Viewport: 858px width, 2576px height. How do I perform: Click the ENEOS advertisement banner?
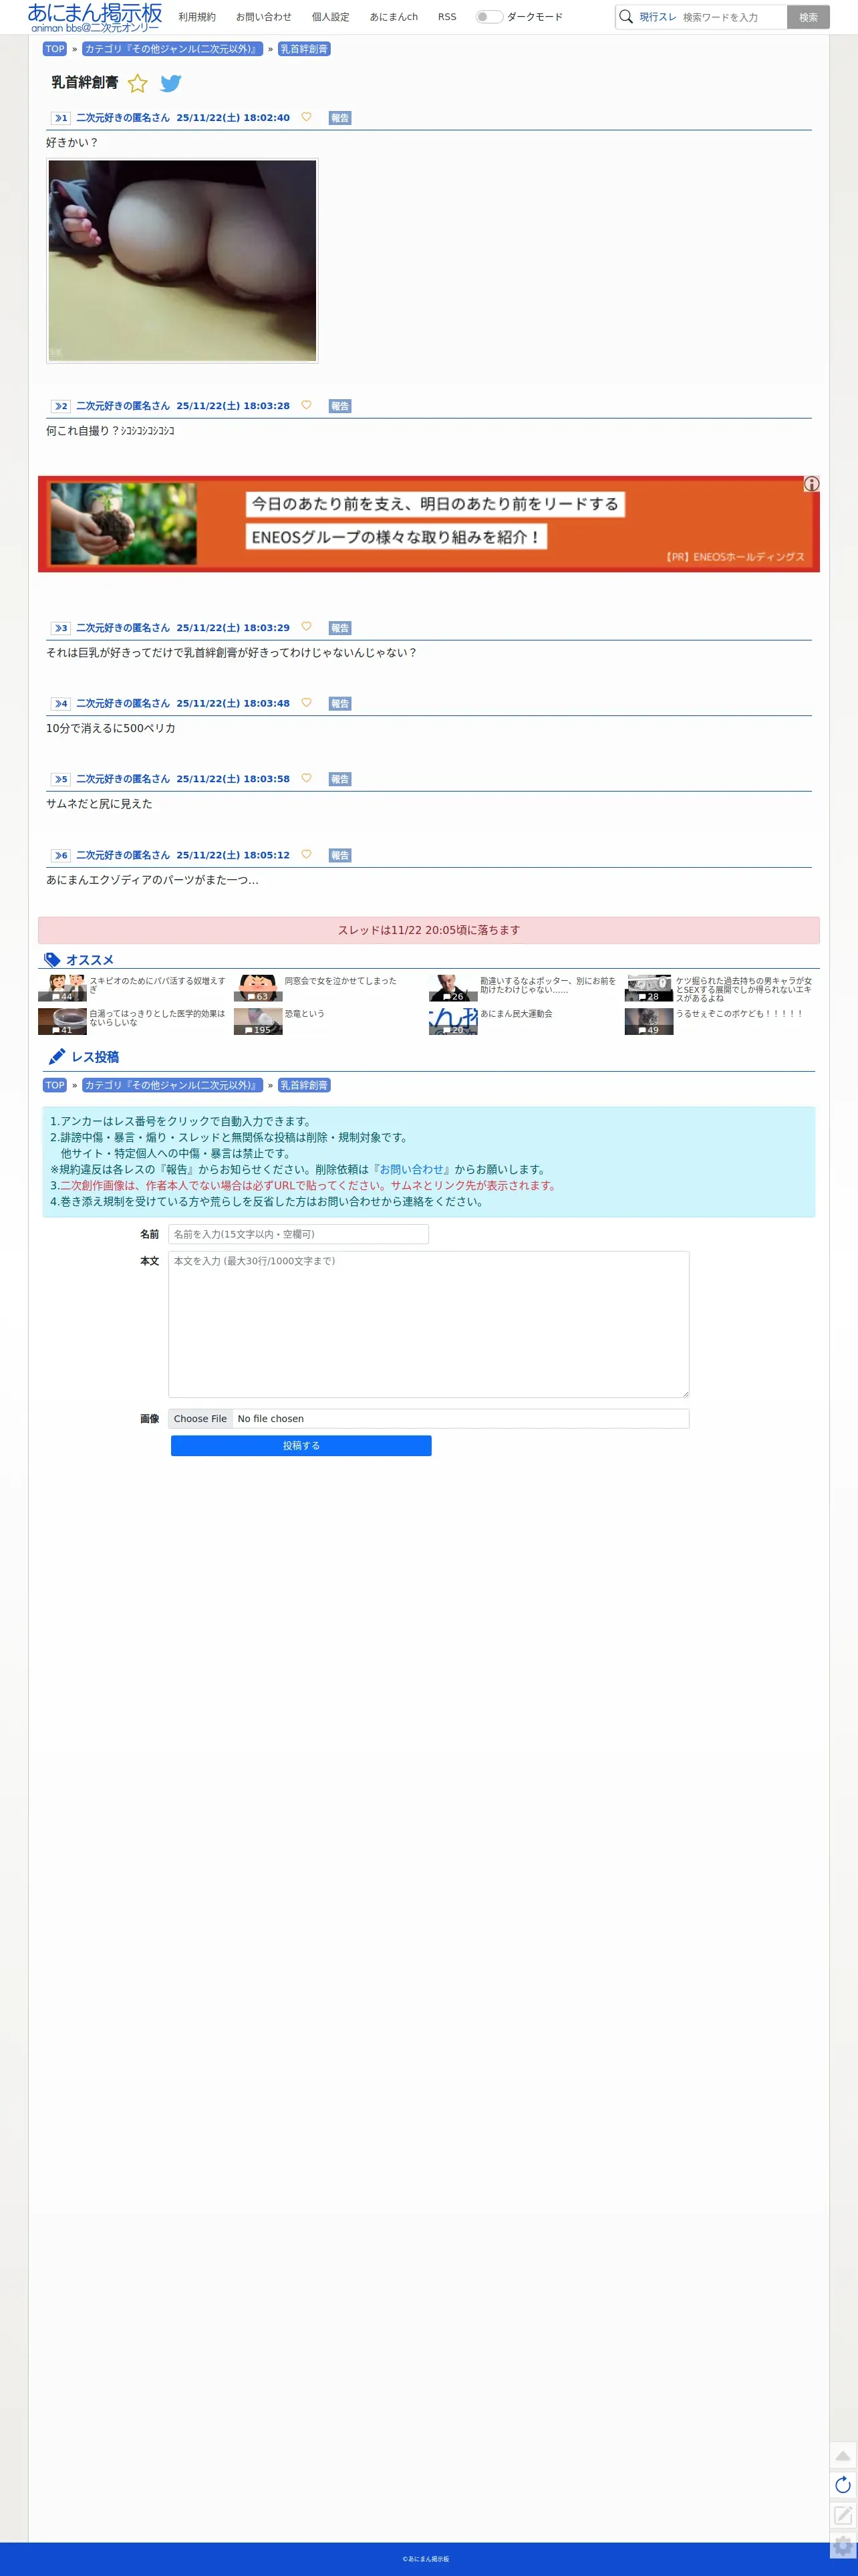429,524
